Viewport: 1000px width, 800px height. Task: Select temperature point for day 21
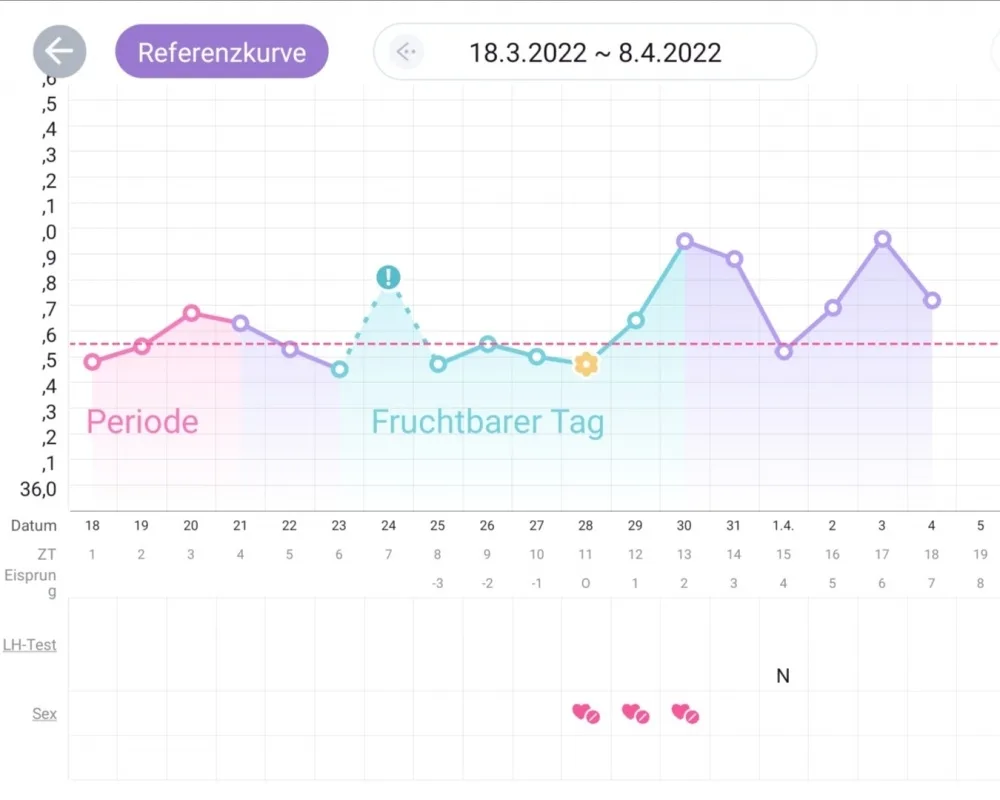pyautogui.click(x=240, y=323)
